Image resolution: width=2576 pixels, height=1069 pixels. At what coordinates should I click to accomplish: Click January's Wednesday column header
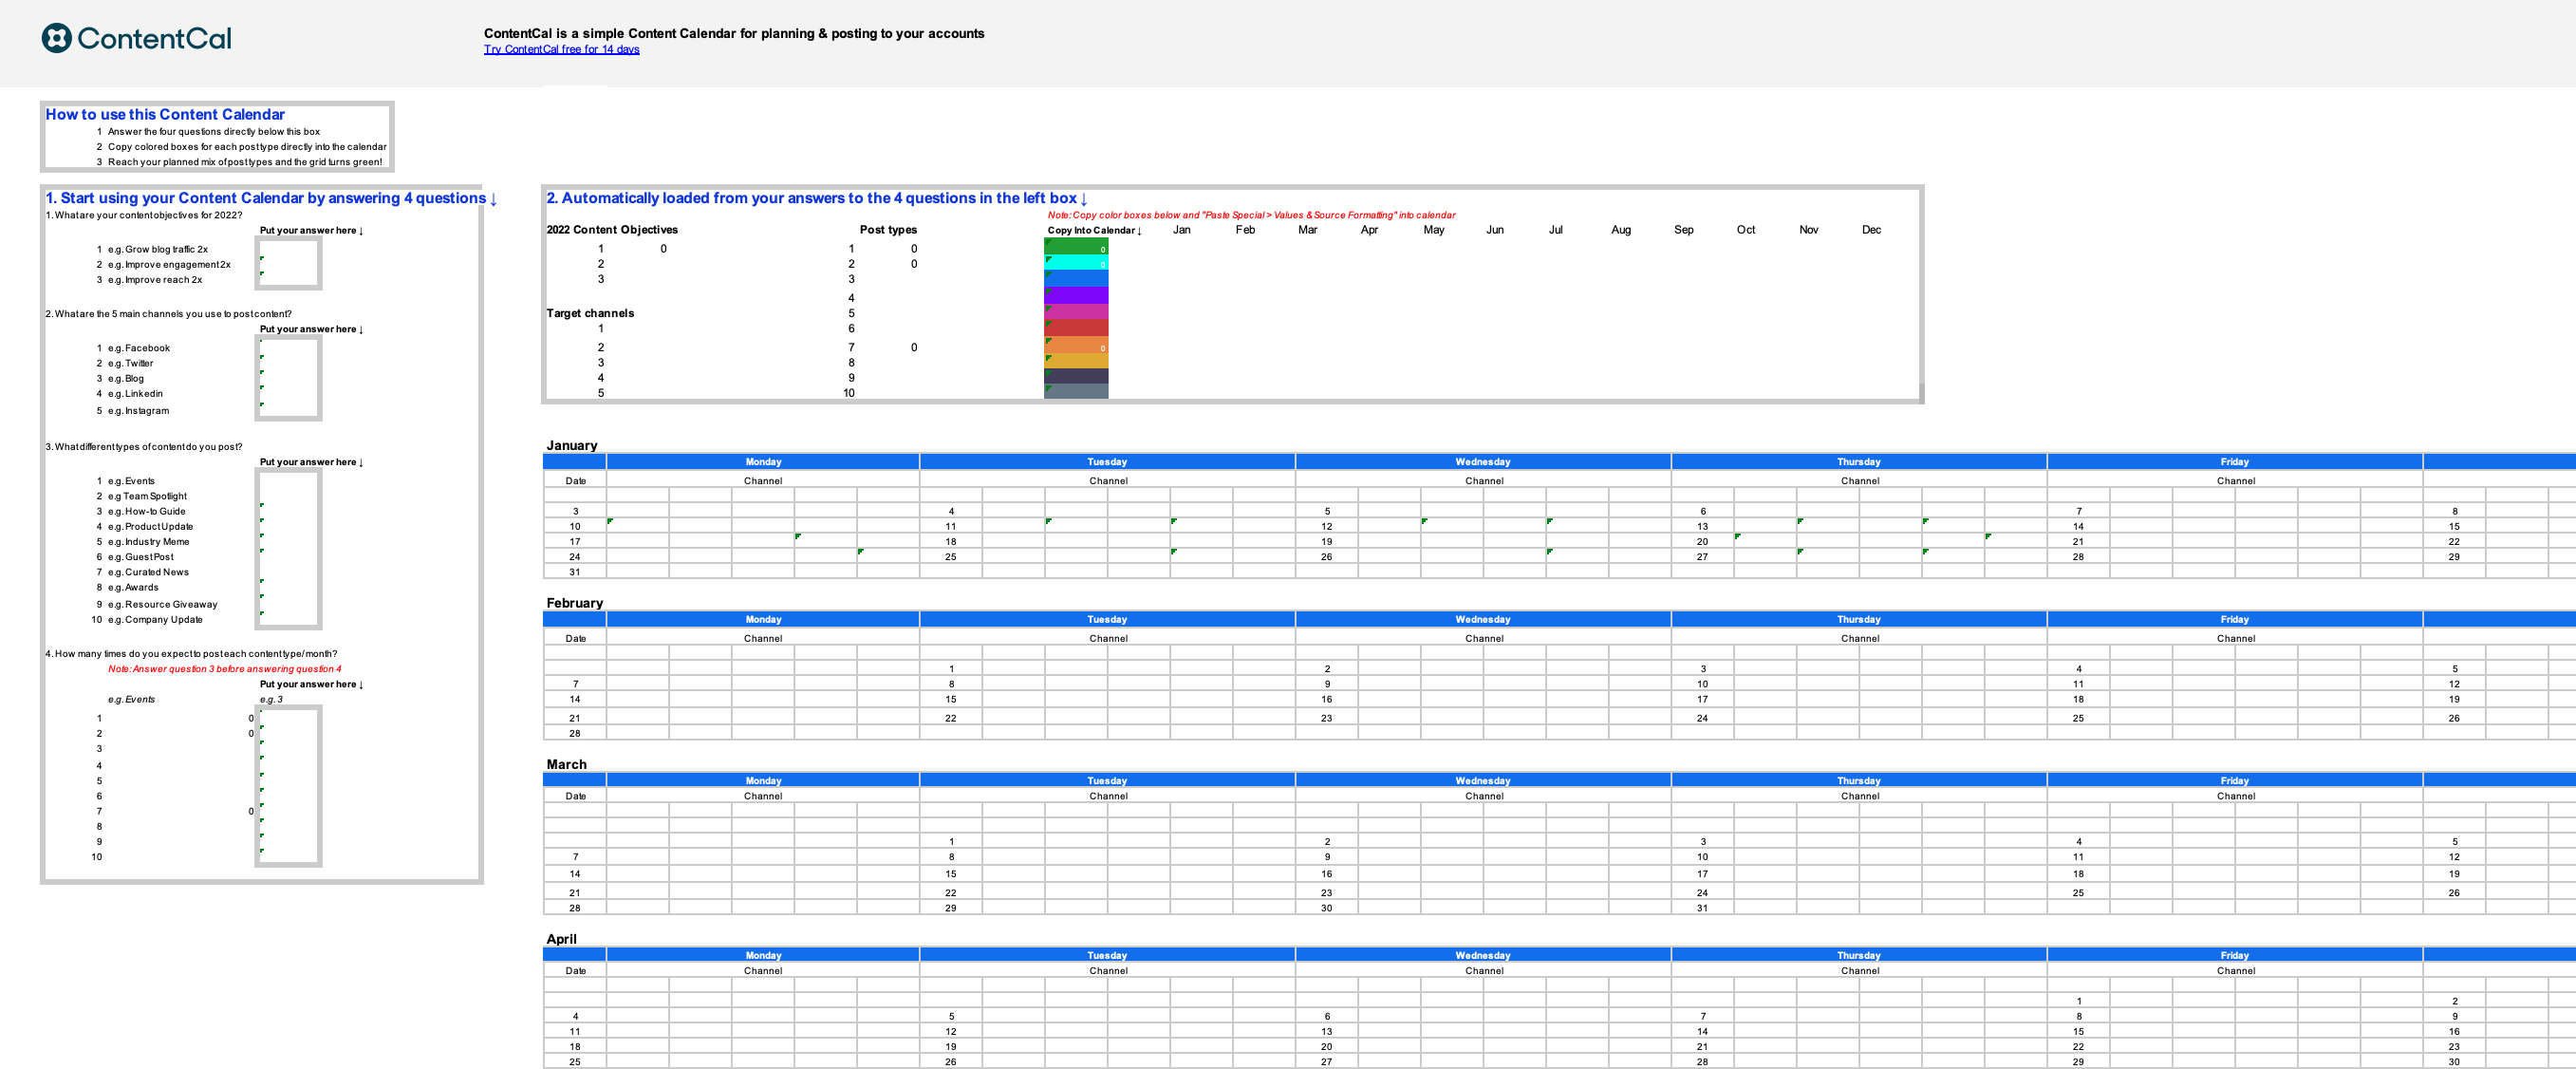click(x=1483, y=462)
